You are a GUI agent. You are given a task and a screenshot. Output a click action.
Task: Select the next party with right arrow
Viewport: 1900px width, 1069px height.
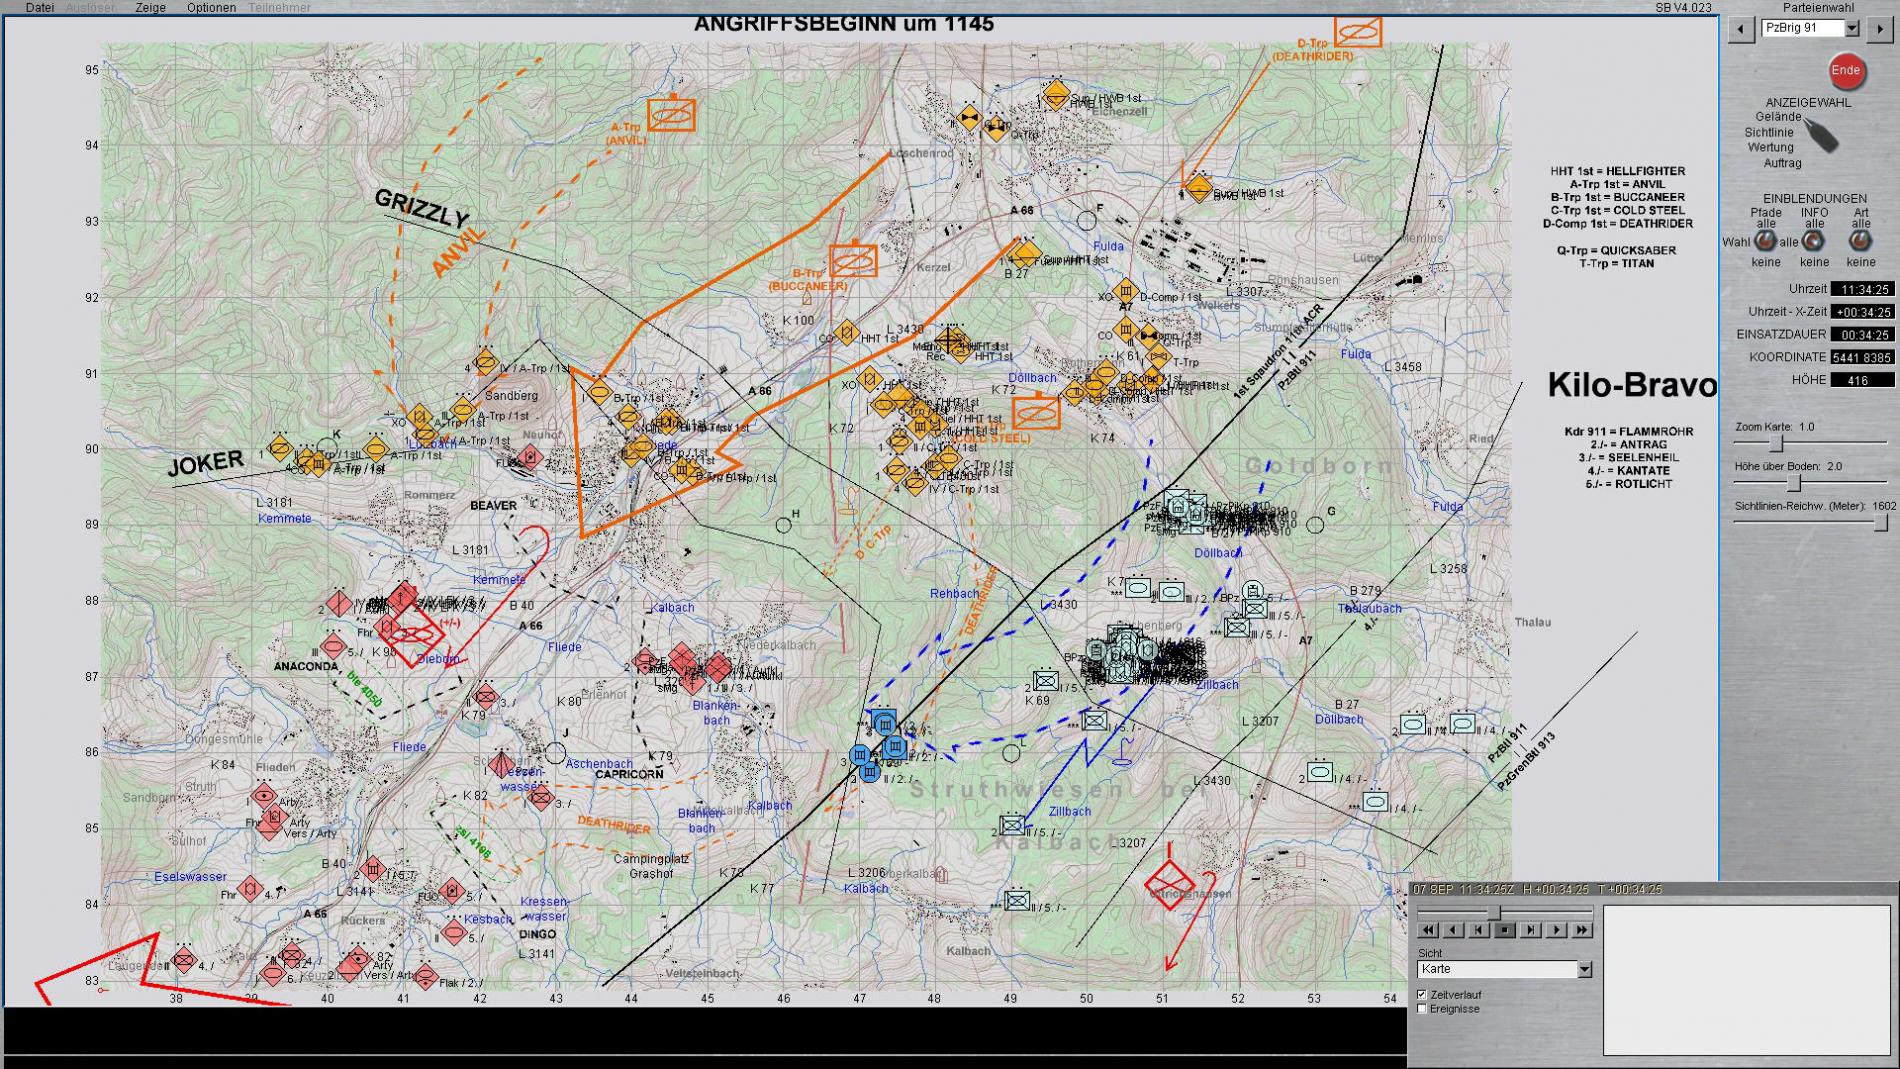coord(1880,29)
